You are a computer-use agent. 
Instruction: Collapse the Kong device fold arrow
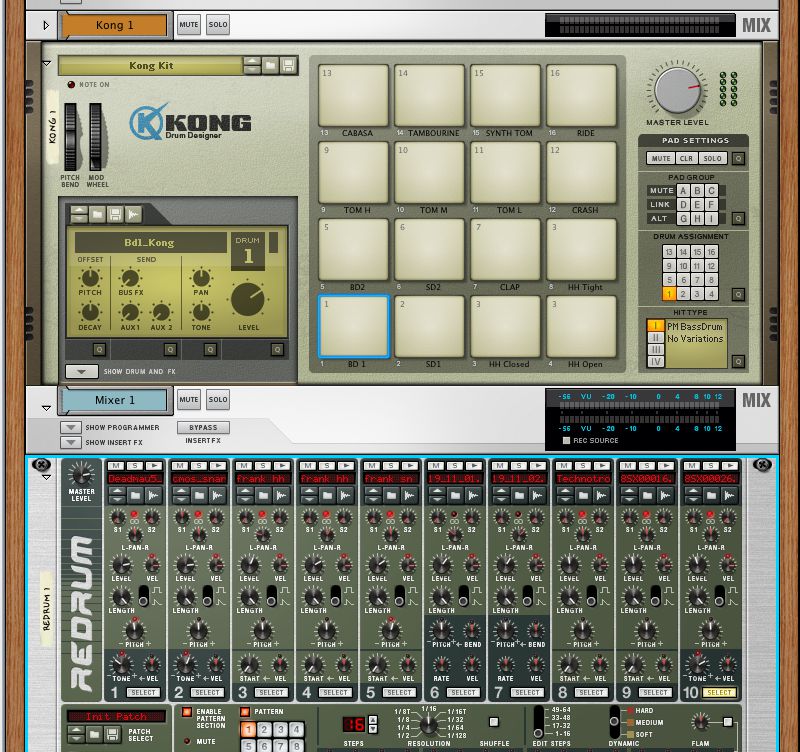tap(46, 64)
